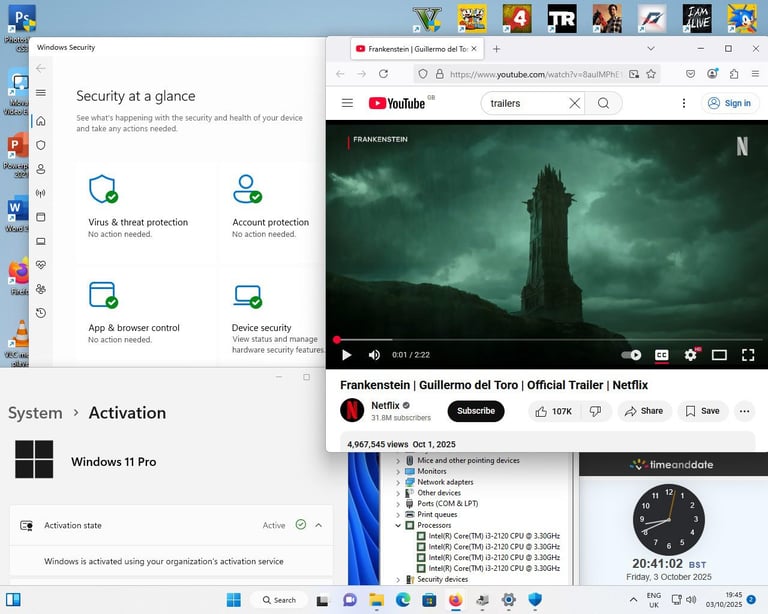Expand the Network adapters node
The image size is (768, 614).
click(398, 482)
